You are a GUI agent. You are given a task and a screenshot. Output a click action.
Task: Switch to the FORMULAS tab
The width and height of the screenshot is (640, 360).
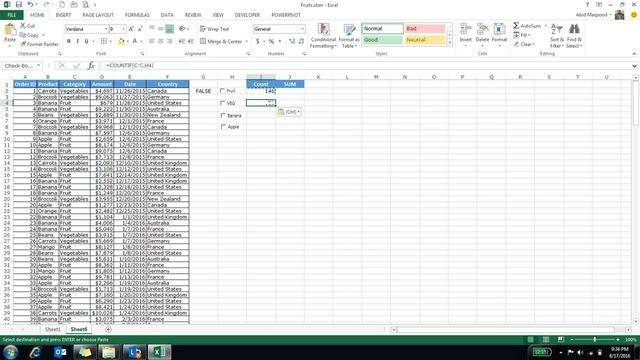137,15
